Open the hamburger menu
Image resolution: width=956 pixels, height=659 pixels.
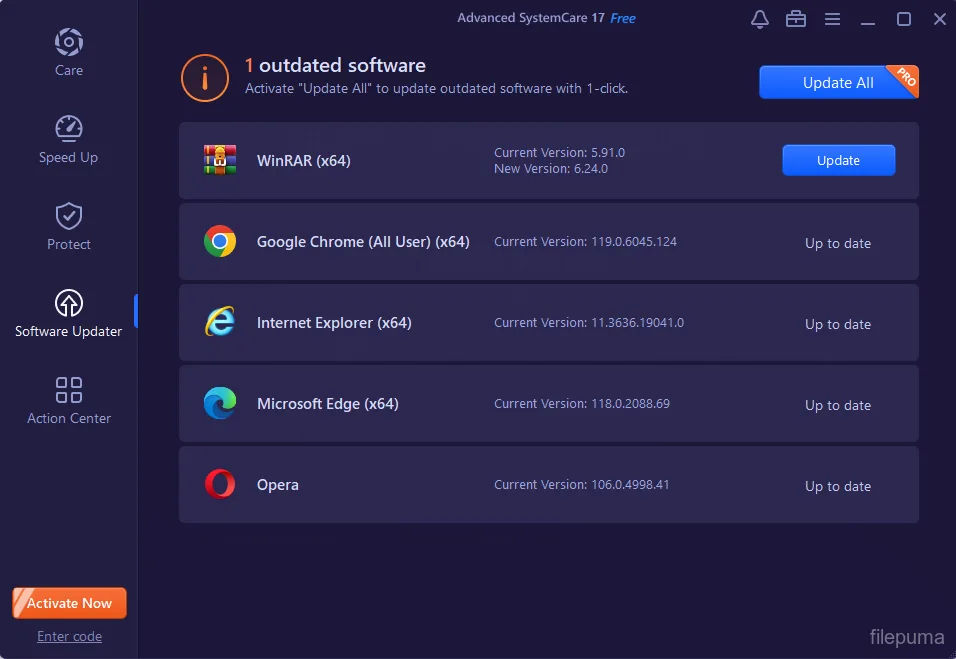832,18
